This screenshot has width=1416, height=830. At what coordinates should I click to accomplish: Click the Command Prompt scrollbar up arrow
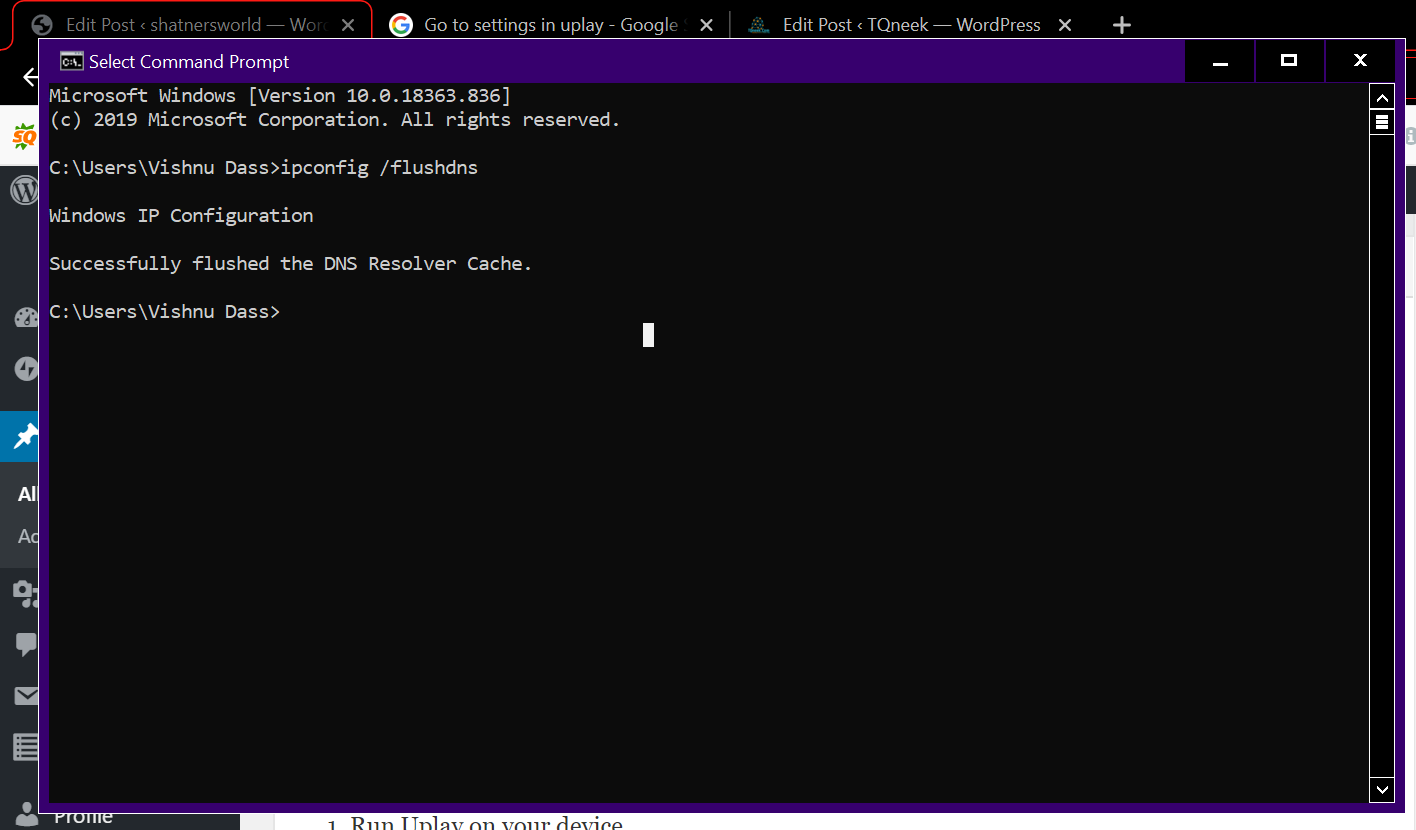click(x=1382, y=97)
